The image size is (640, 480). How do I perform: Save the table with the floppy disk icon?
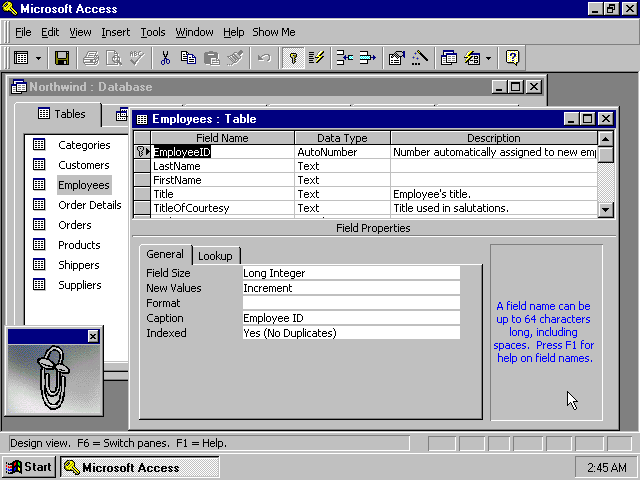coord(62,58)
